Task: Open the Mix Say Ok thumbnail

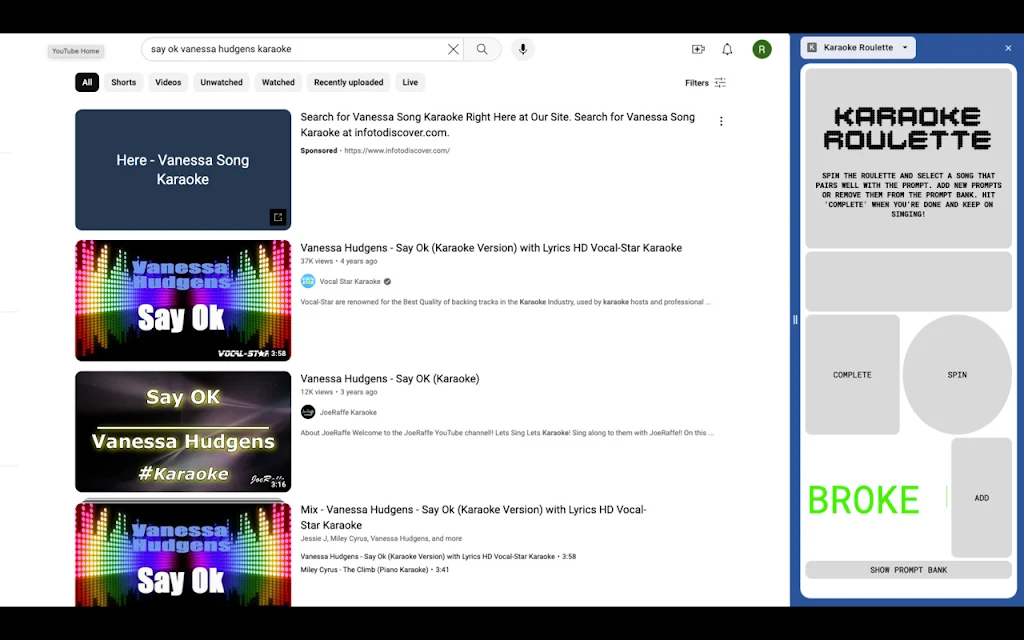Action: pos(183,554)
